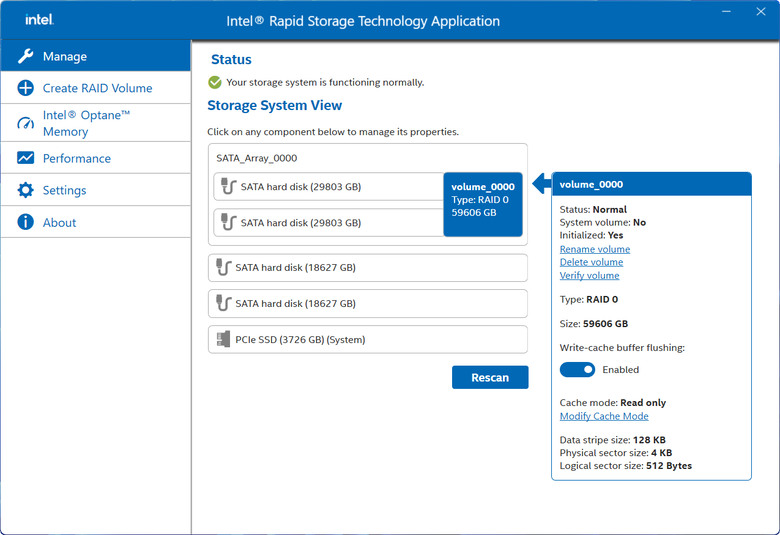
Task: Click the Intel logo in title bar
Action: pyautogui.click(x=39, y=20)
